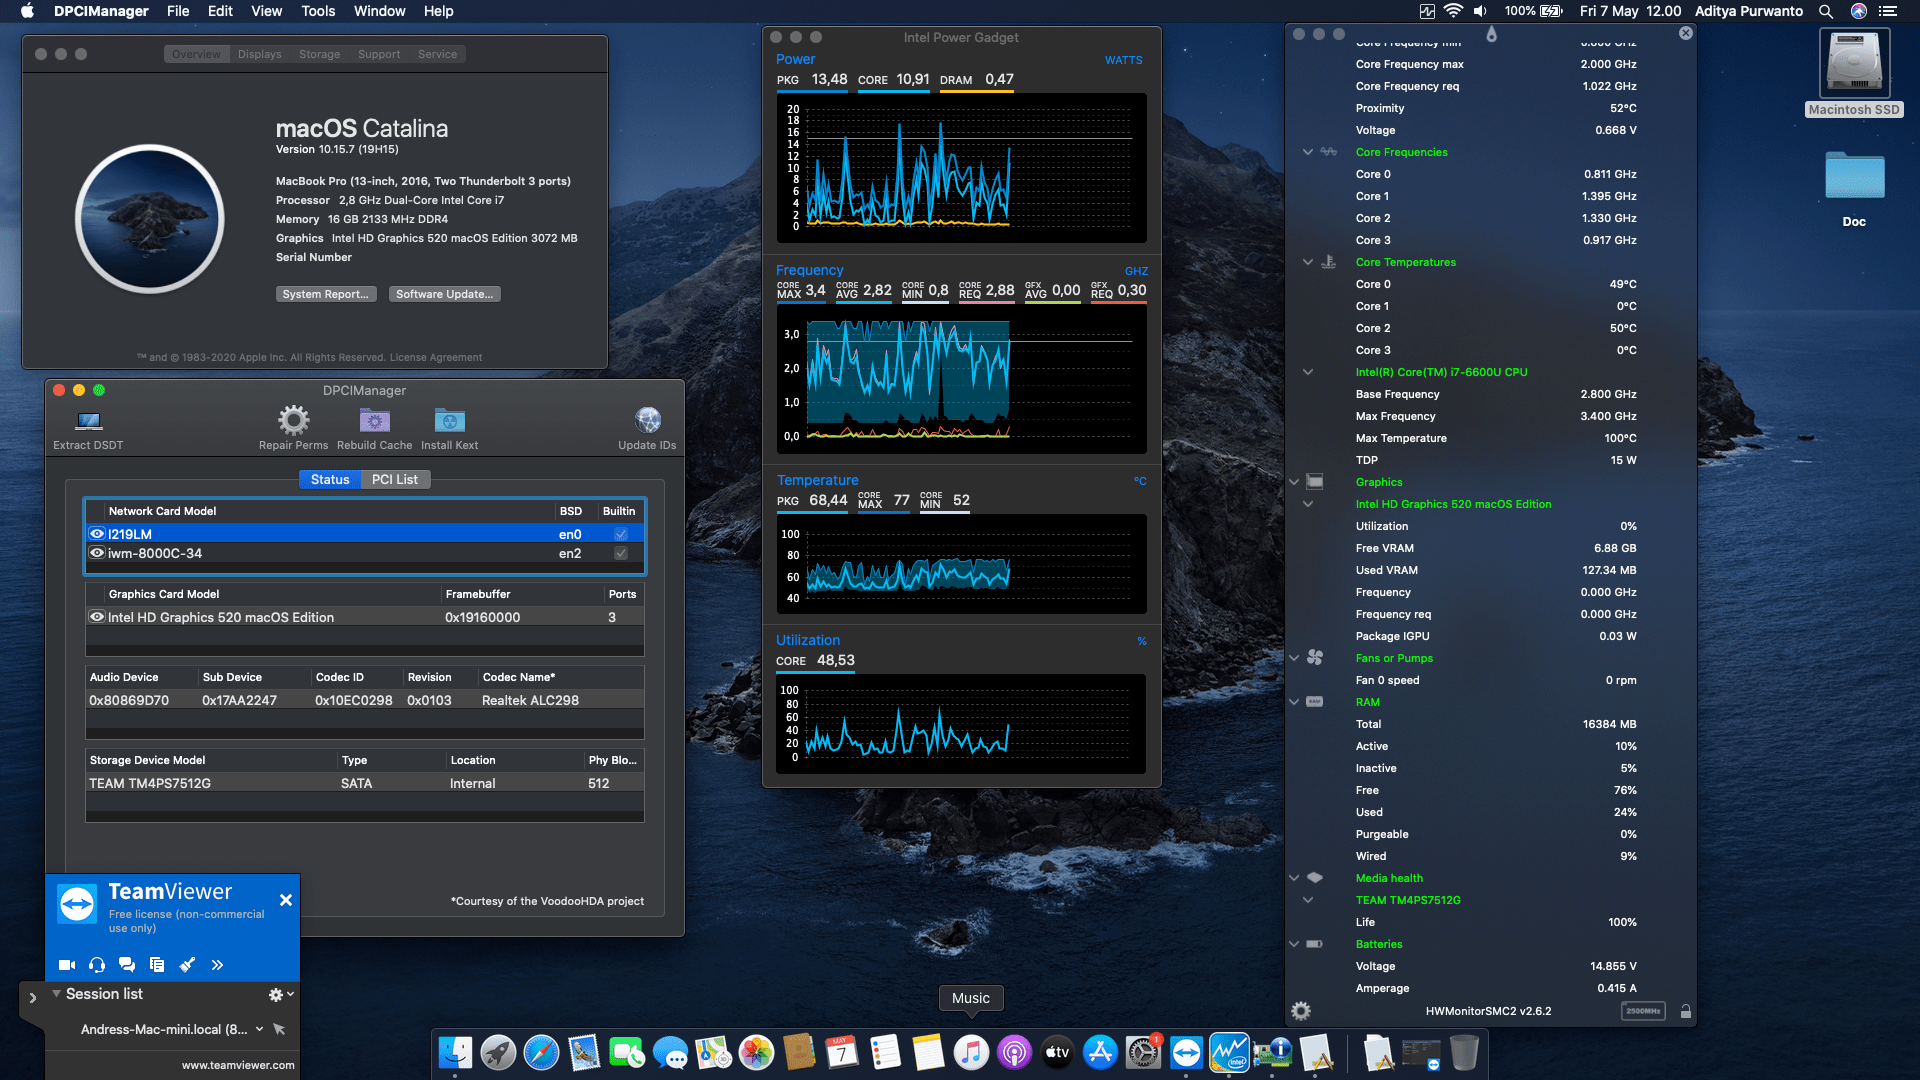Click the TeamViewer whiteboard brush icon
Image resolution: width=1920 pixels, height=1080 pixels.
(x=187, y=965)
